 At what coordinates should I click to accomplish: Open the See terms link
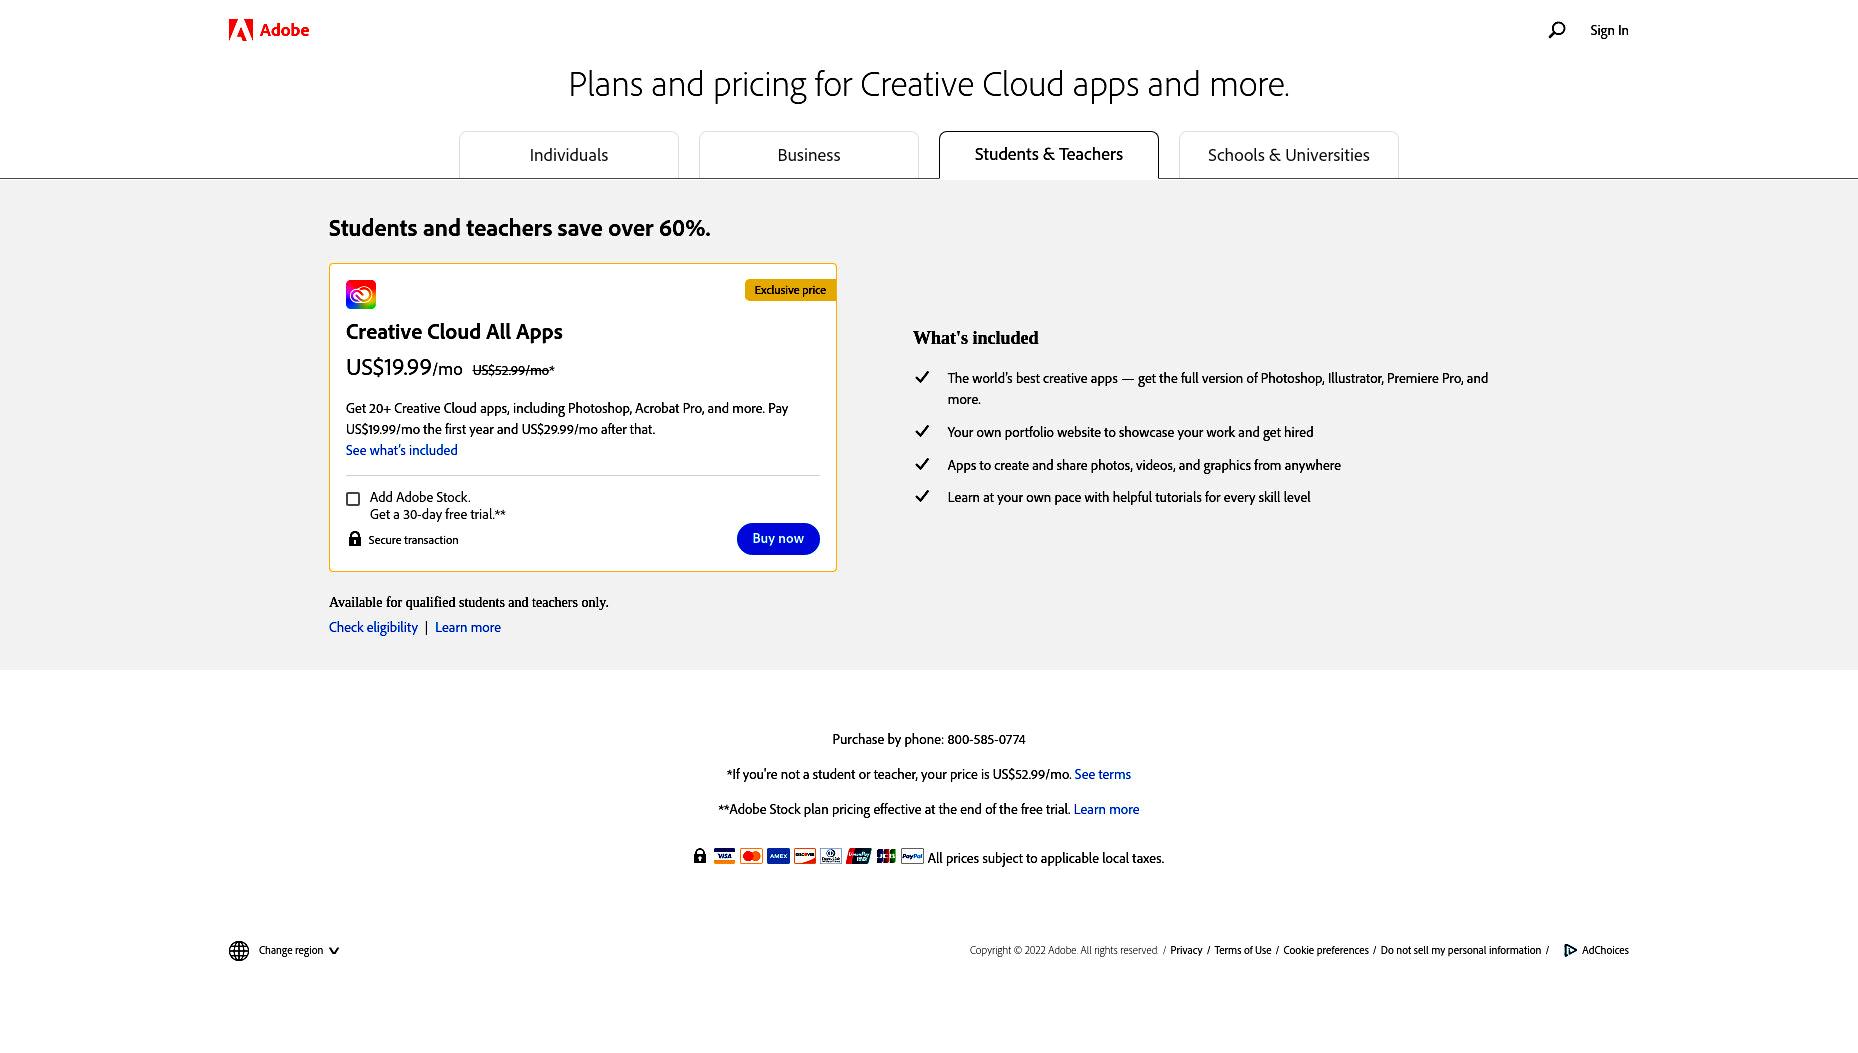(x=1102, y=774)
